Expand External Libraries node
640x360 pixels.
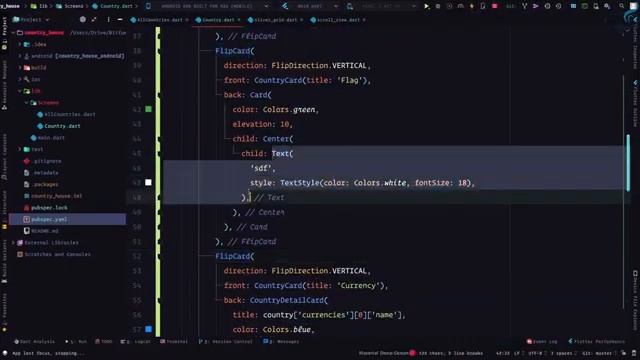(x=13, y=242)
